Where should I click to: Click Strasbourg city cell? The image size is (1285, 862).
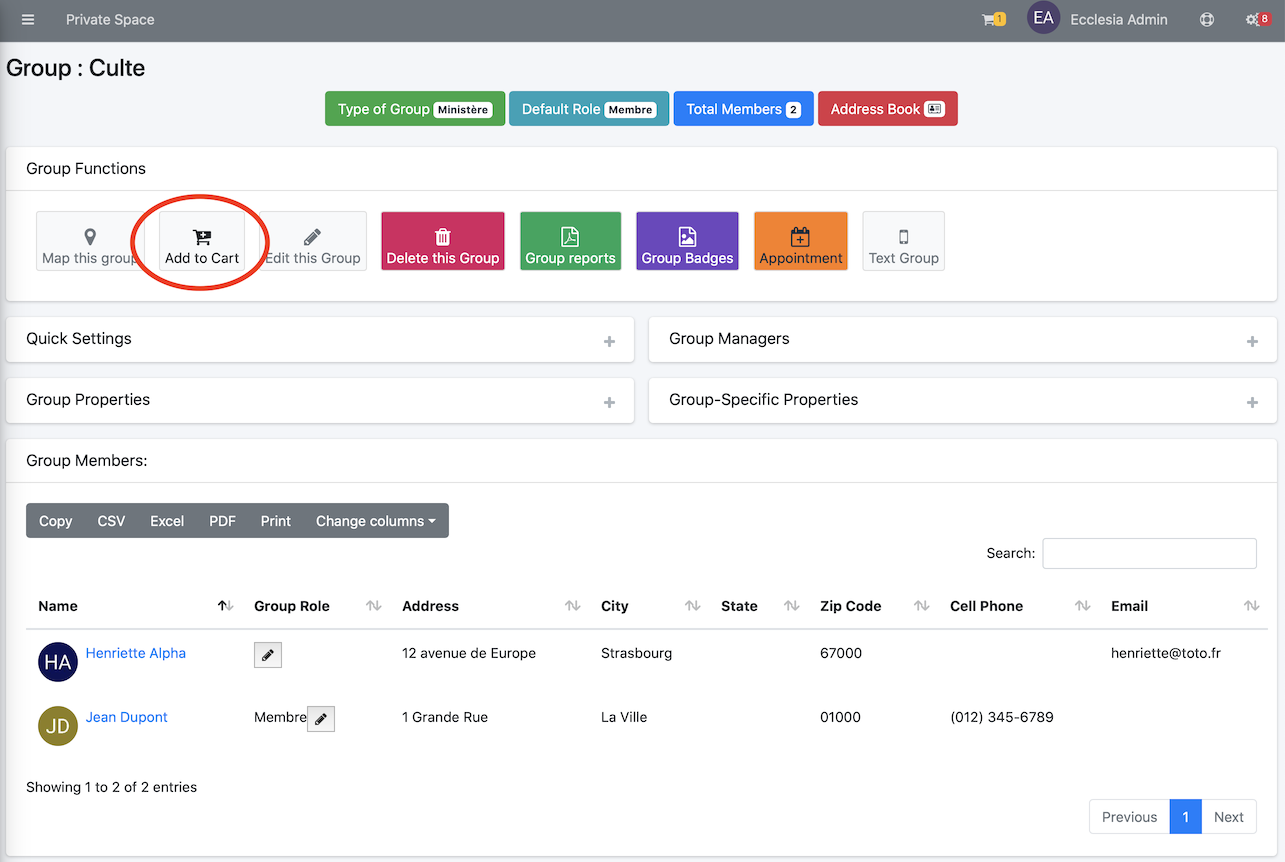click(x=636, y=653)
